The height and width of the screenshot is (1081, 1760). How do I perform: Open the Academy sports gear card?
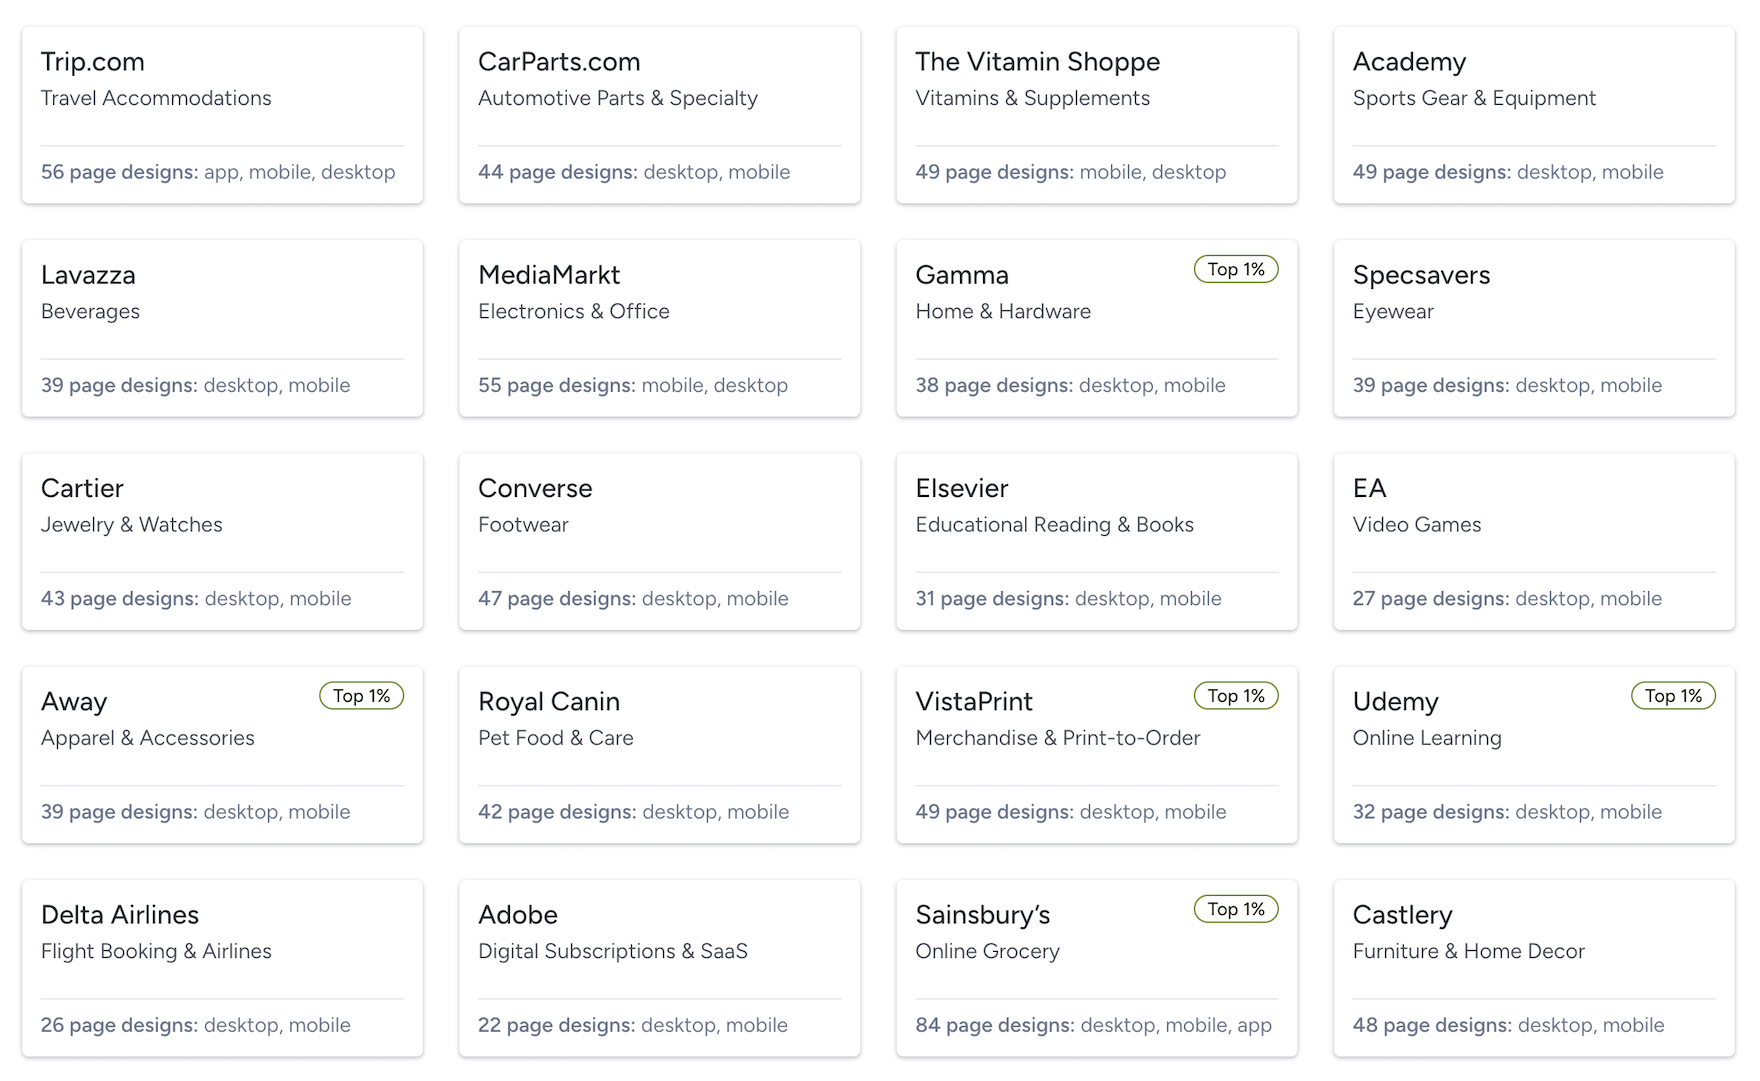click(x=1533, y=115)
